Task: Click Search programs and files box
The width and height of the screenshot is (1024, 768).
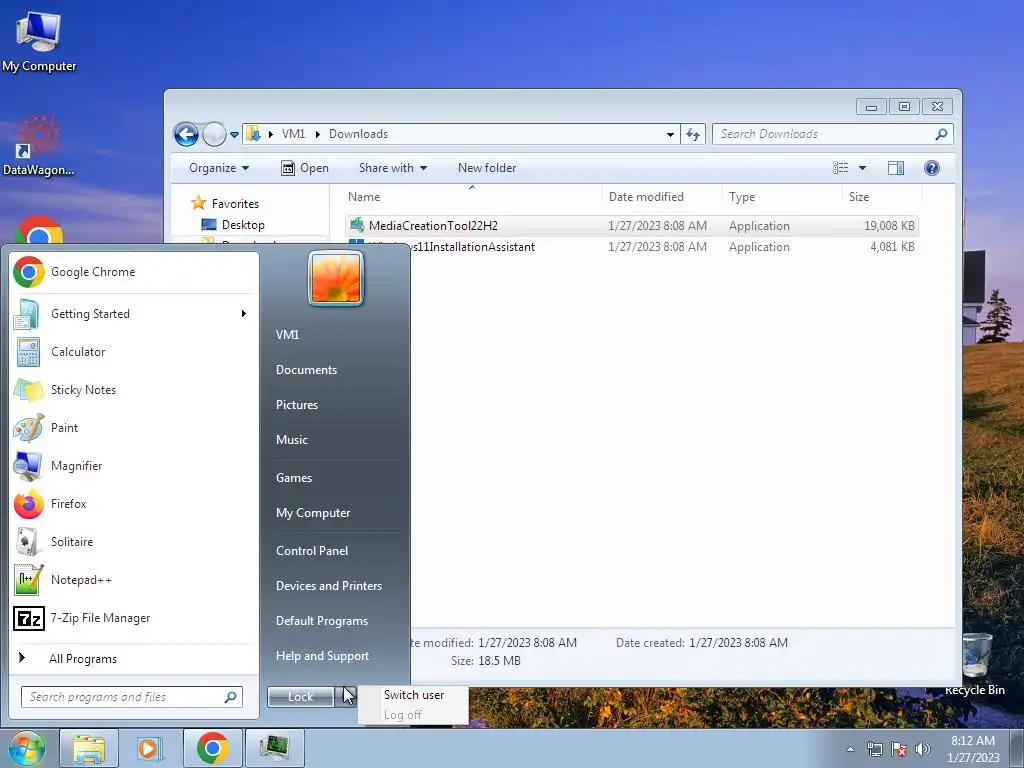Action: point(132,697)
